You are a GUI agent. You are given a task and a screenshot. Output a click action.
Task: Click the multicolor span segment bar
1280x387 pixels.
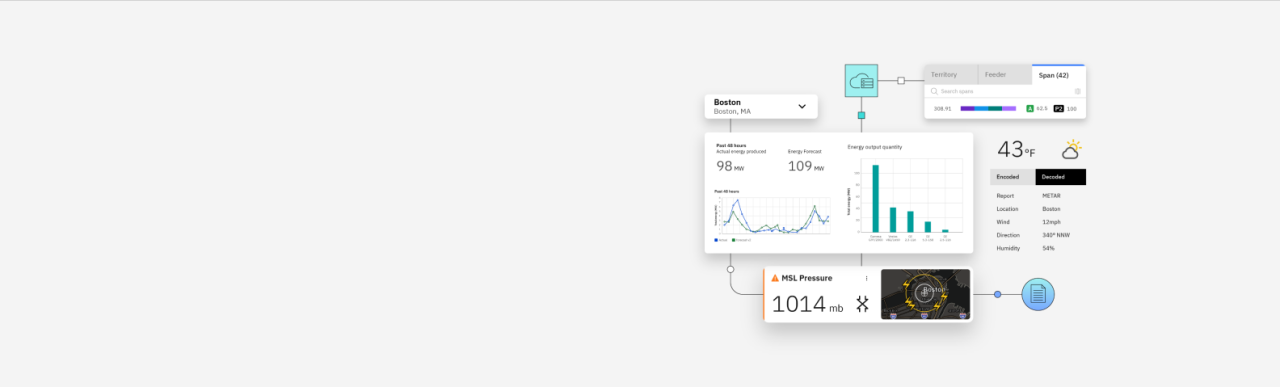pos(988,108)
